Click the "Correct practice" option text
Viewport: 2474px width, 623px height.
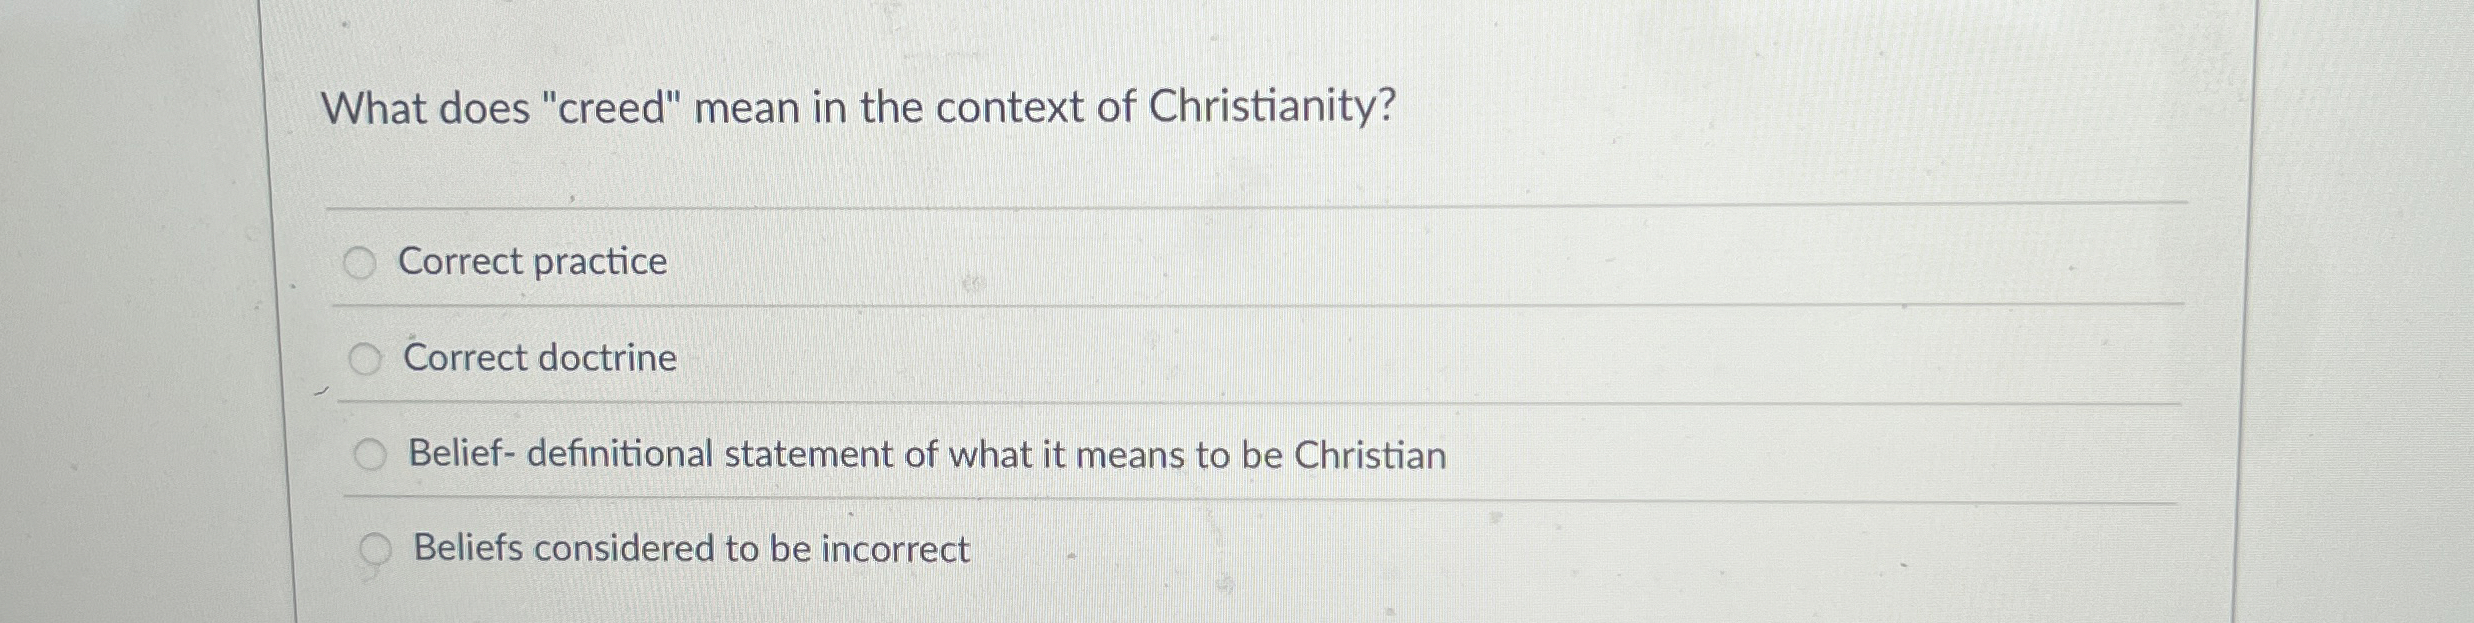[531, 262]
